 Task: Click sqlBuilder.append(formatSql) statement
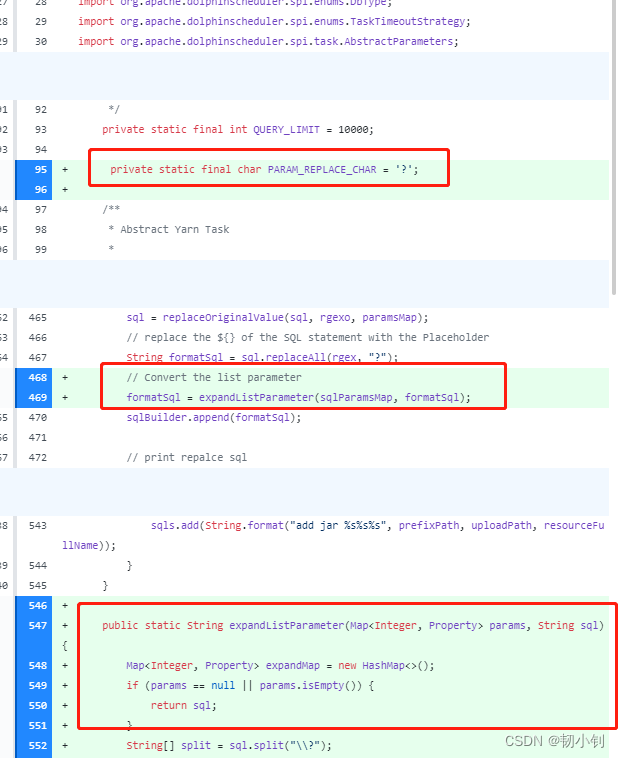point(214,418)
